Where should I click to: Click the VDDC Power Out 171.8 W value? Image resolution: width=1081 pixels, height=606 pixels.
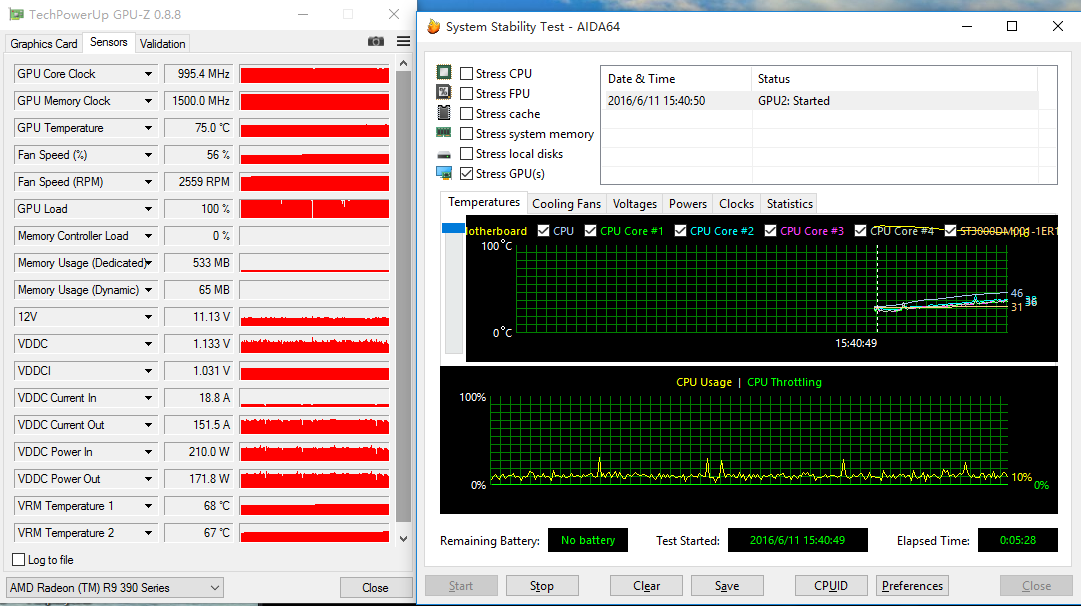[x=197, y=478]
